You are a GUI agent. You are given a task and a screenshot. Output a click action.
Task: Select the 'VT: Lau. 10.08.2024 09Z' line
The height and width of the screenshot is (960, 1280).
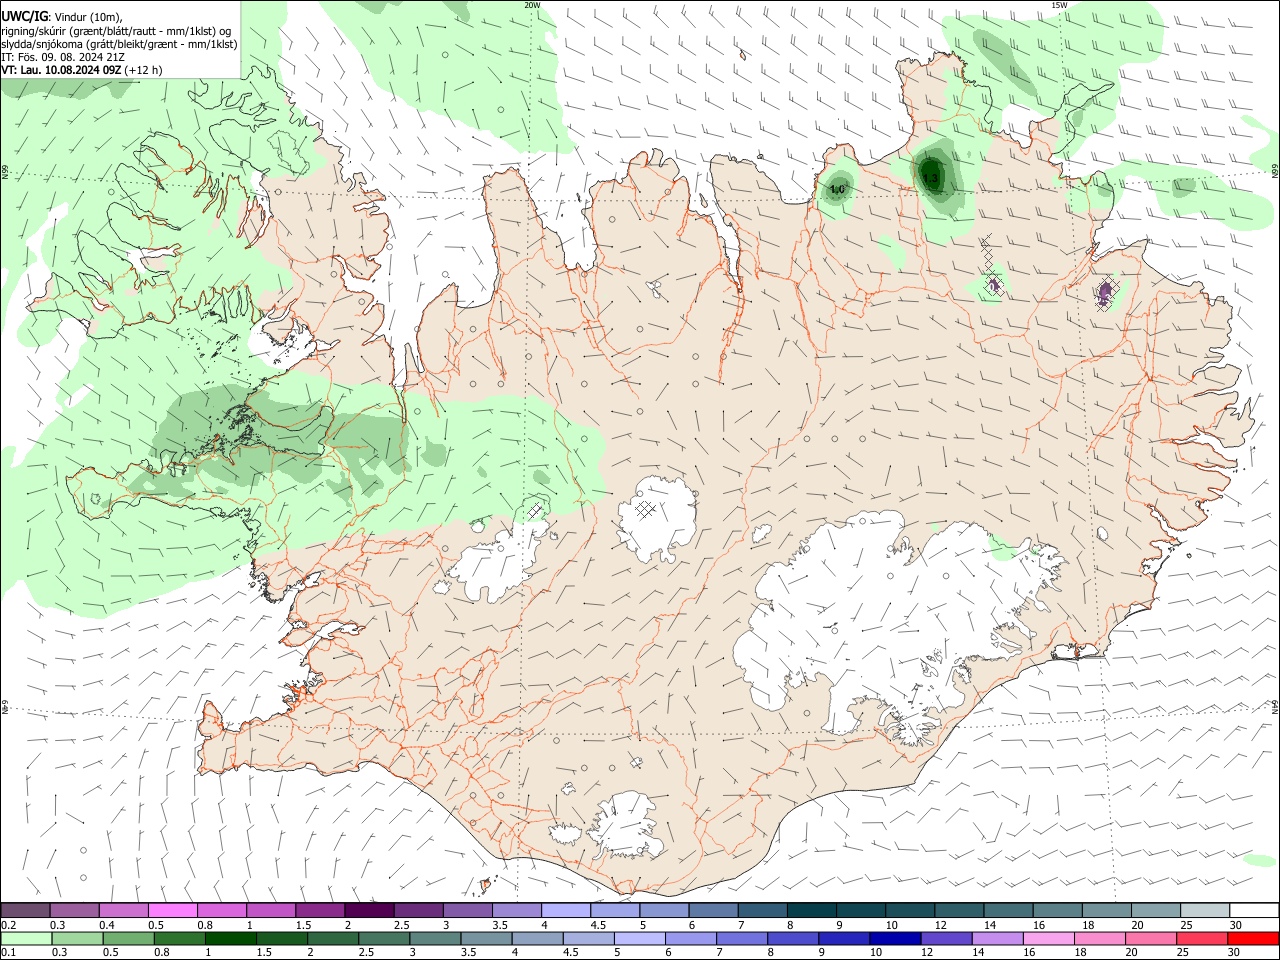pos(62,71)
